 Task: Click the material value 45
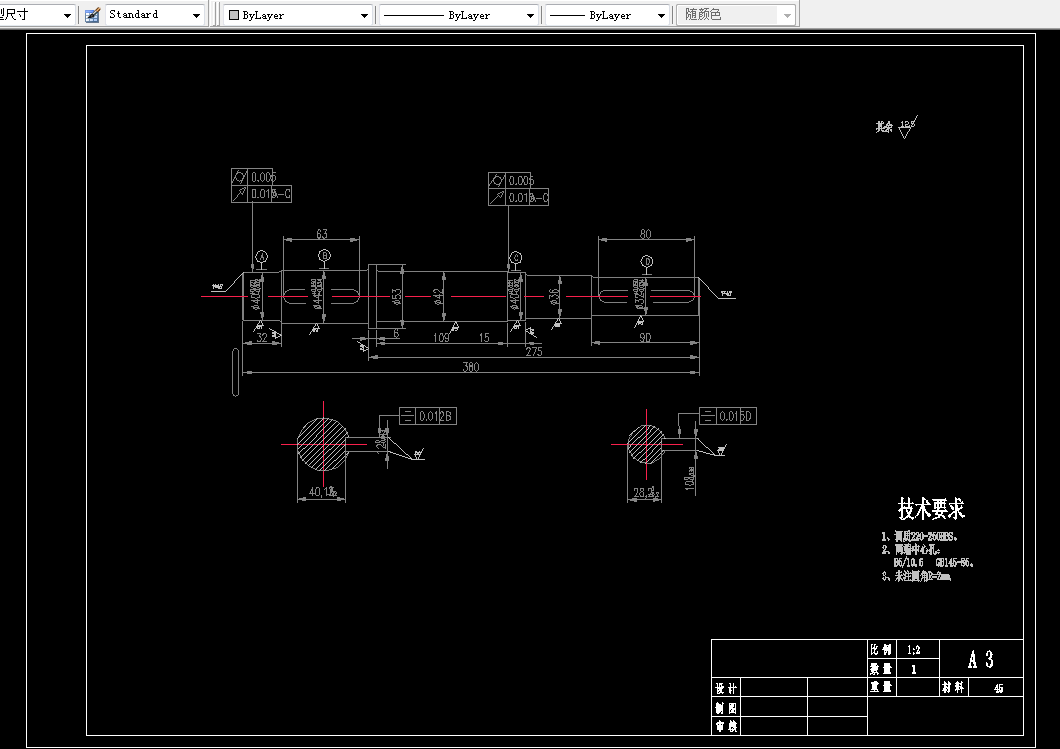[x=998, y=688]
